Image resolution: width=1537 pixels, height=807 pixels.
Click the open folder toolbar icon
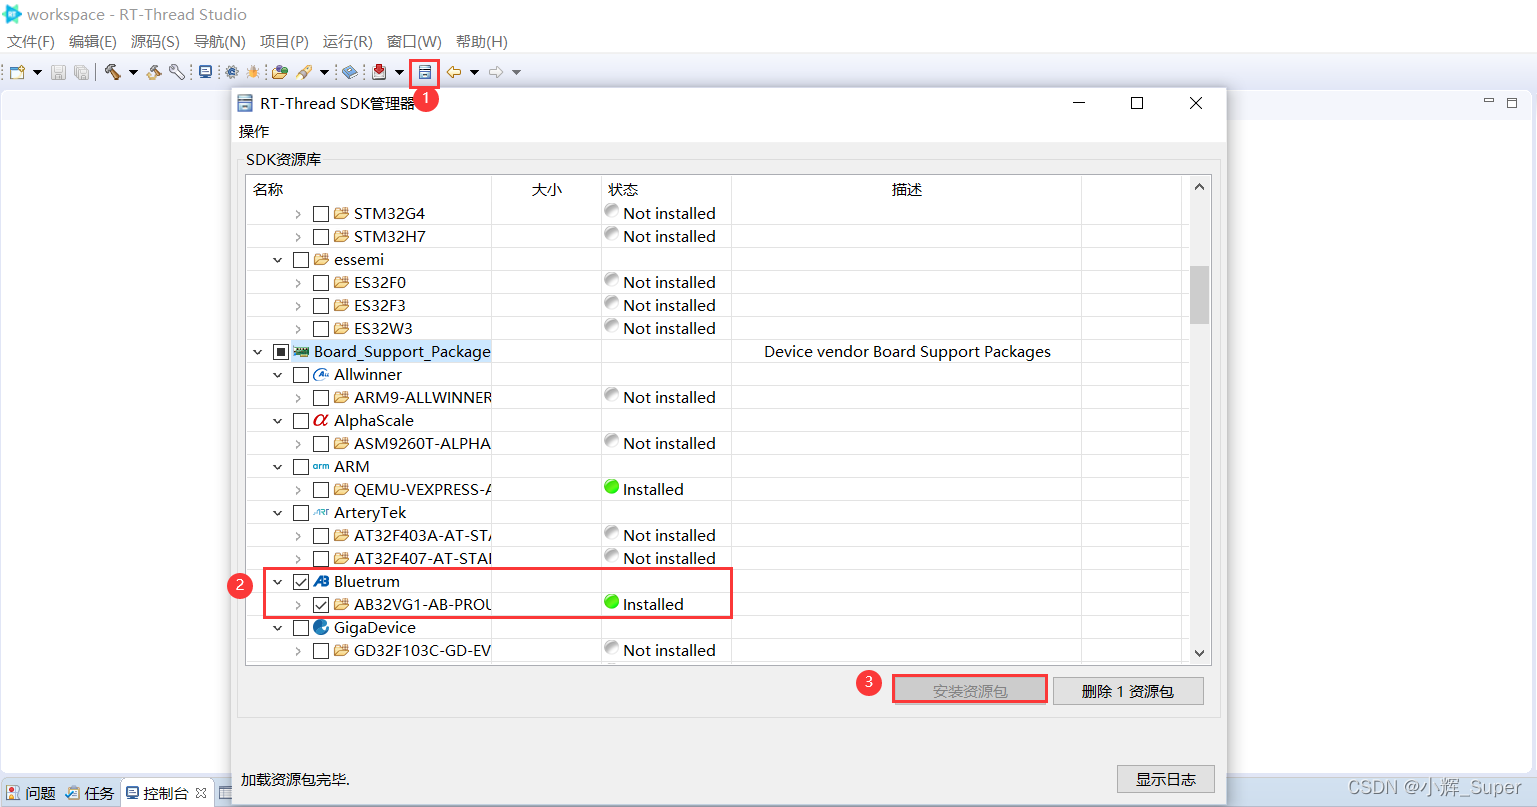[280, 72]
